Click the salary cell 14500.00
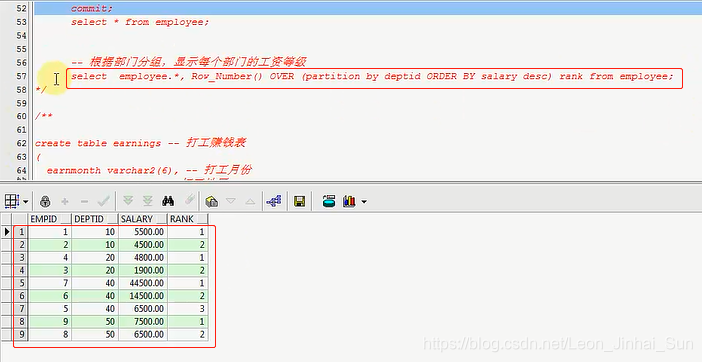 [143, 296]
